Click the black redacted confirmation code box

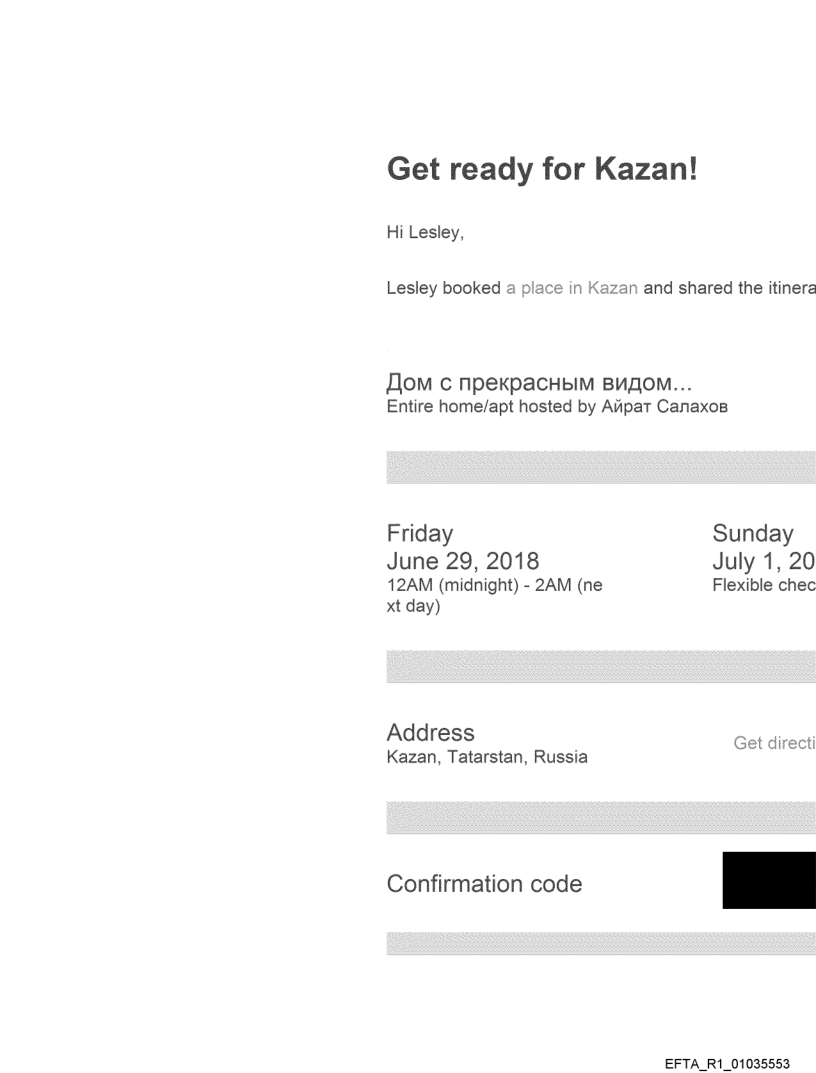coord(768,882)
